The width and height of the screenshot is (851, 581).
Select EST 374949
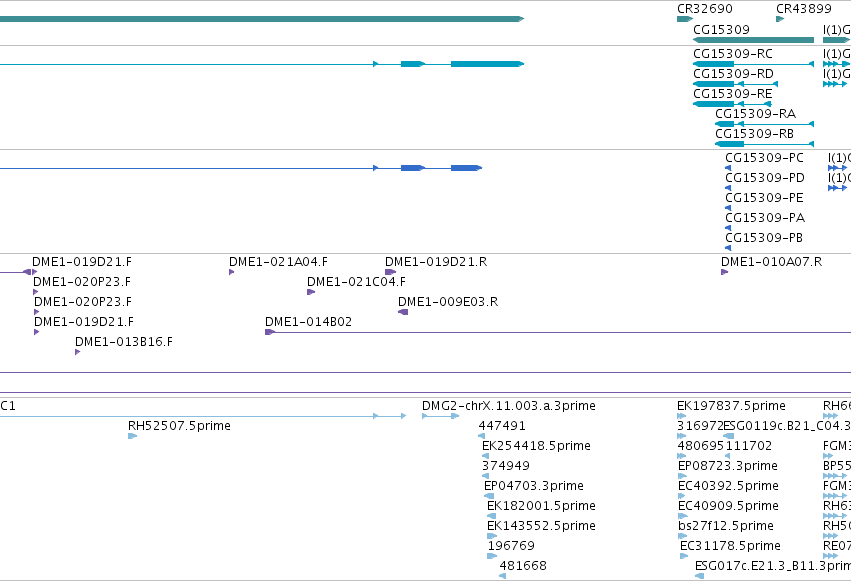506,466
